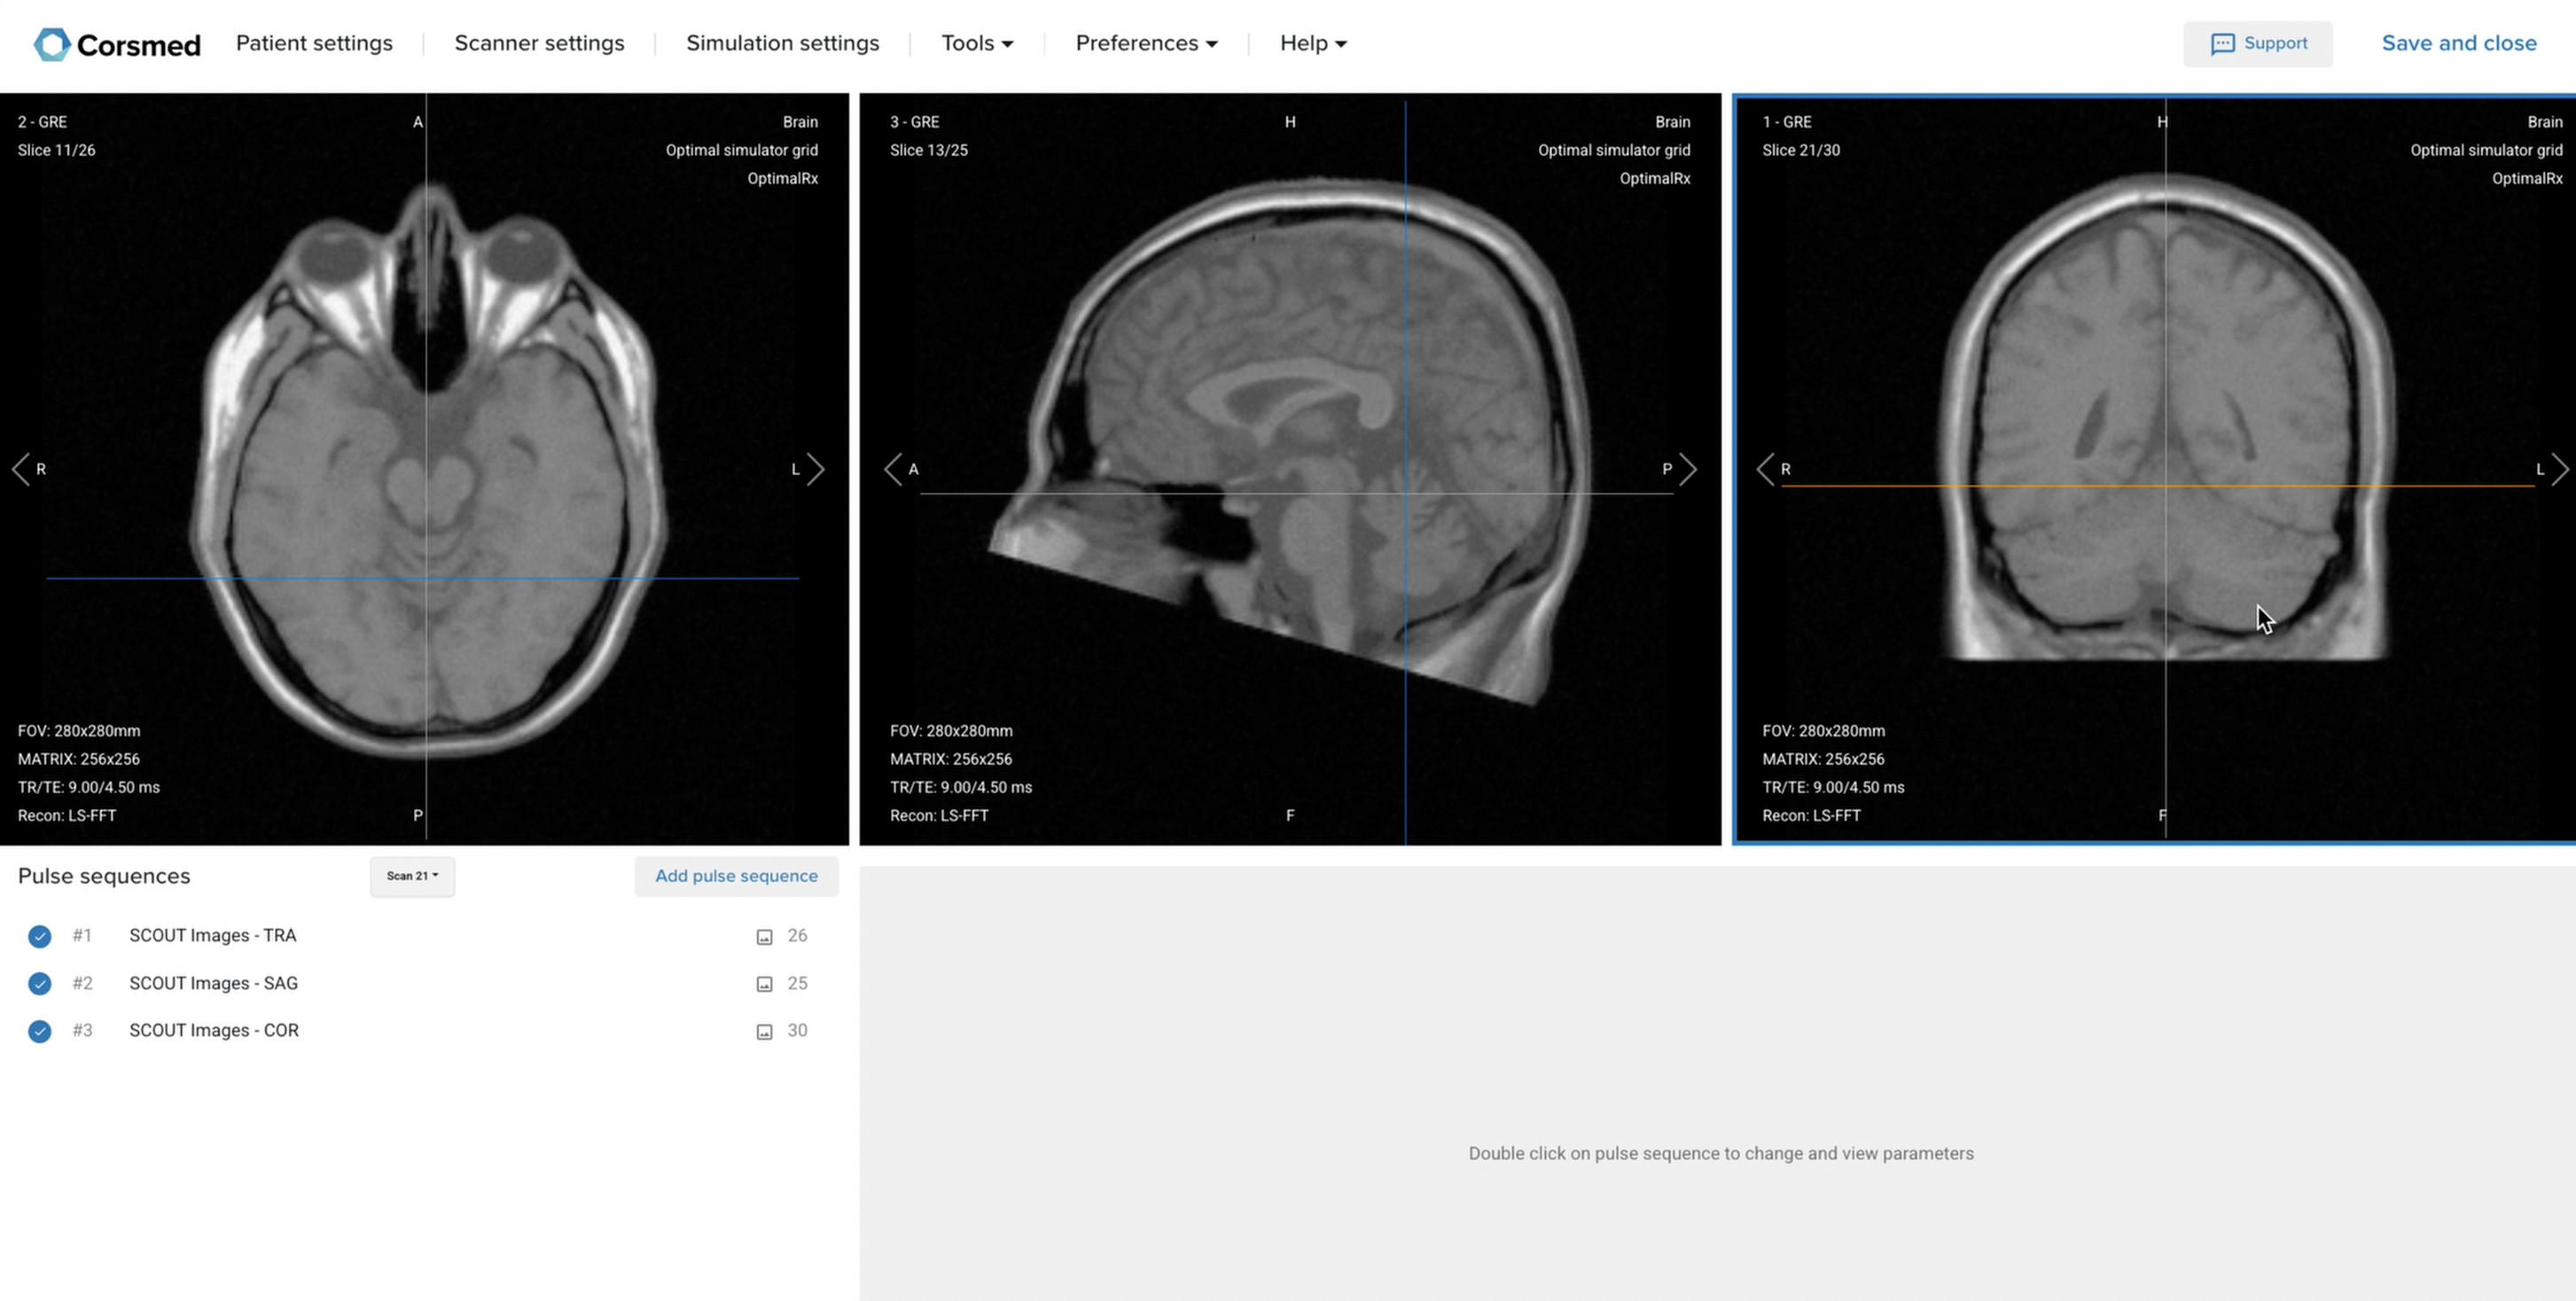Click the Add pulse sequence button
The width and height of the screenshot is (2576, 1301).
click(x=736, y=876)
